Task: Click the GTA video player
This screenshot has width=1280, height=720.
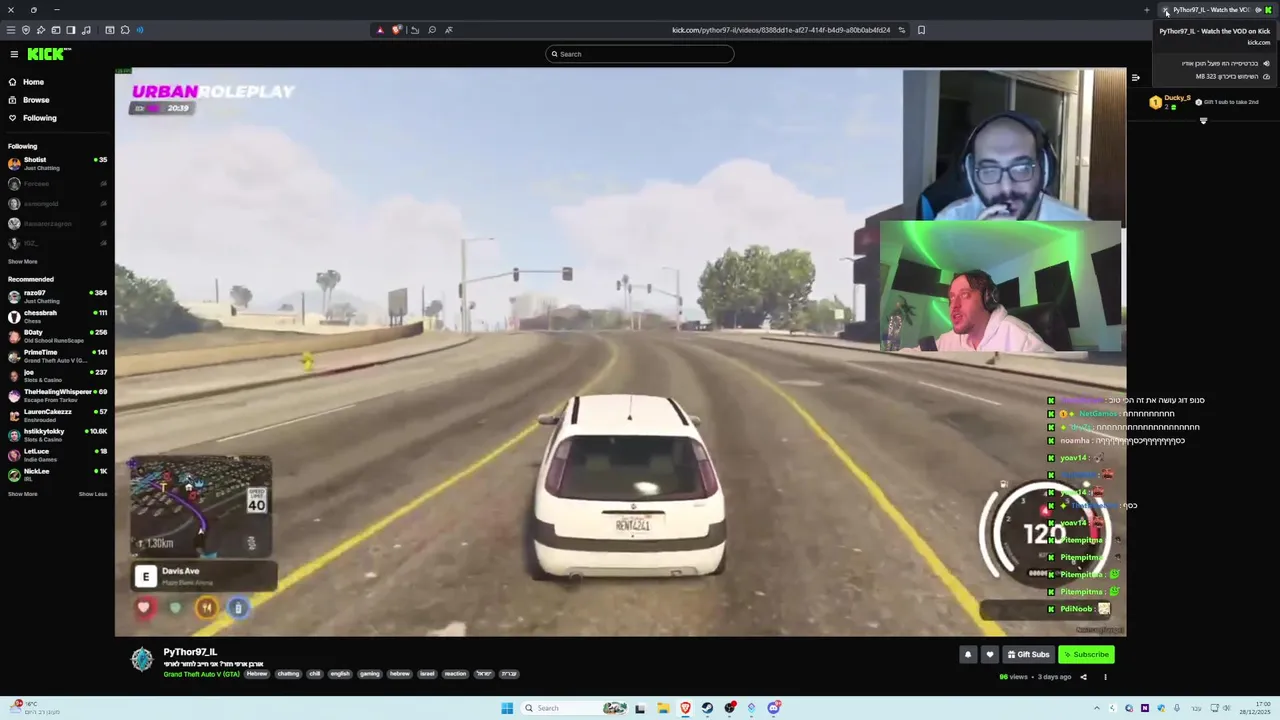Action: [620, 352]
